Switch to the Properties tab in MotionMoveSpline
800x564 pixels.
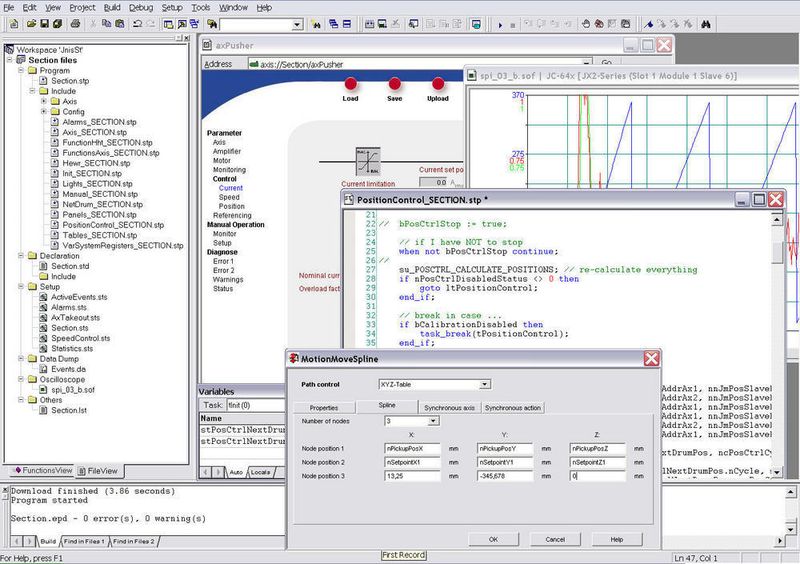(324, 408)
